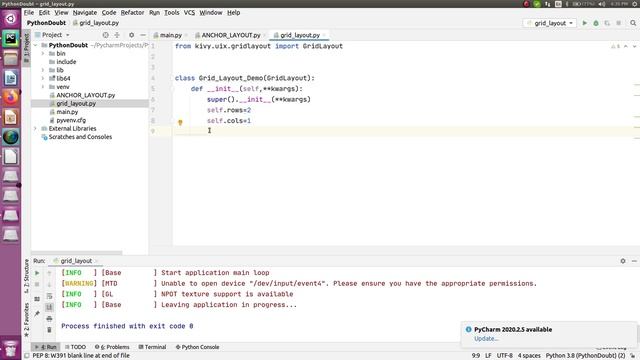640x360 pixels.
Task: Toggle the Structure side panel
Action: coord(26,276)
